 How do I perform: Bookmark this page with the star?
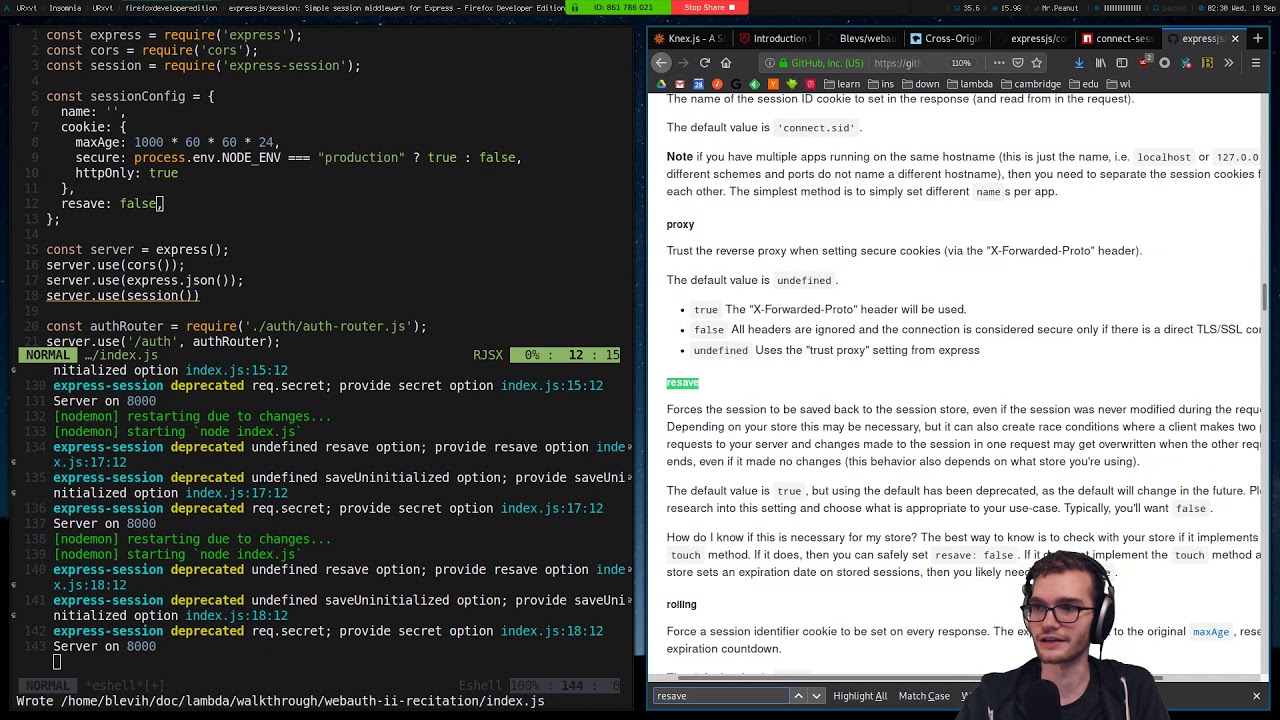pos(1037,63)
